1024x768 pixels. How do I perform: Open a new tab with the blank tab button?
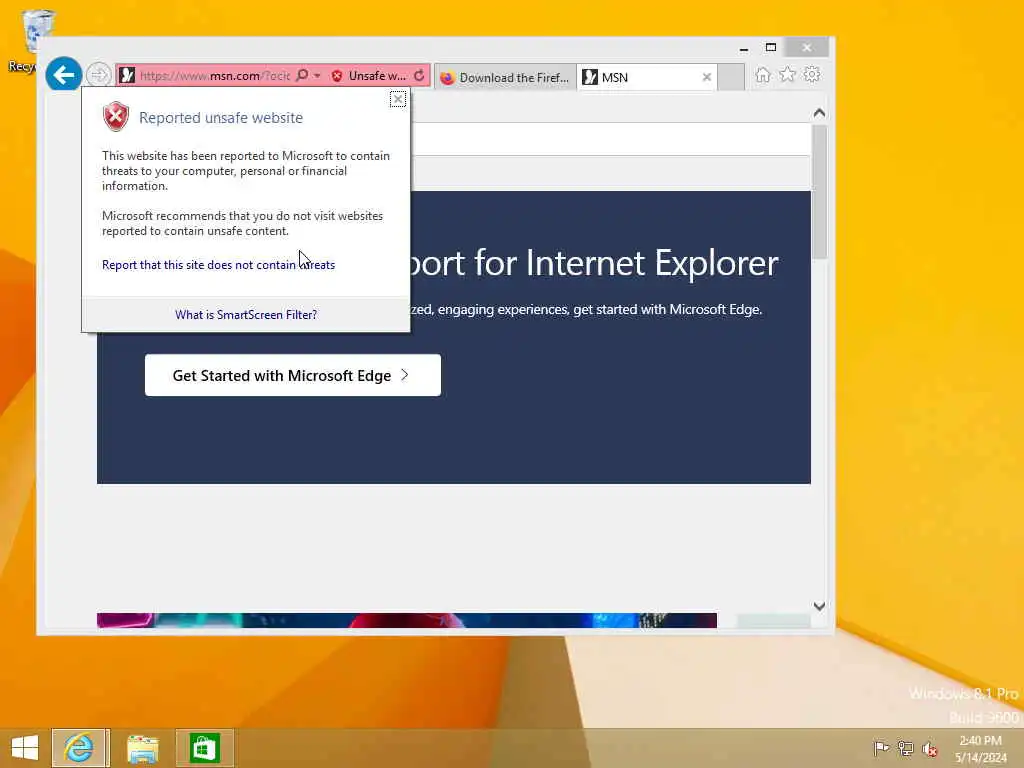coord(731,78)
